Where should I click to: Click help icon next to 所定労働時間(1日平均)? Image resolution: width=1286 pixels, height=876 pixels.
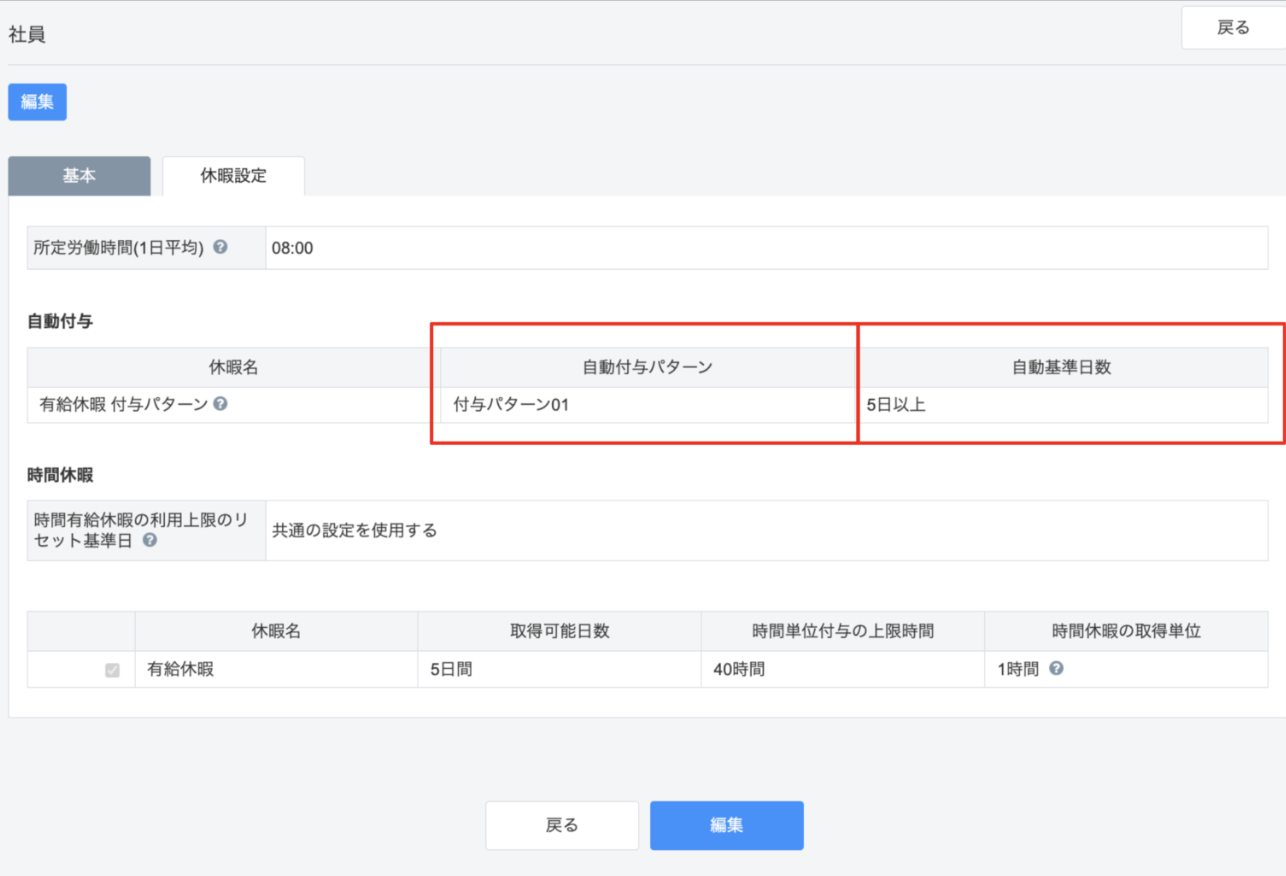220,247
